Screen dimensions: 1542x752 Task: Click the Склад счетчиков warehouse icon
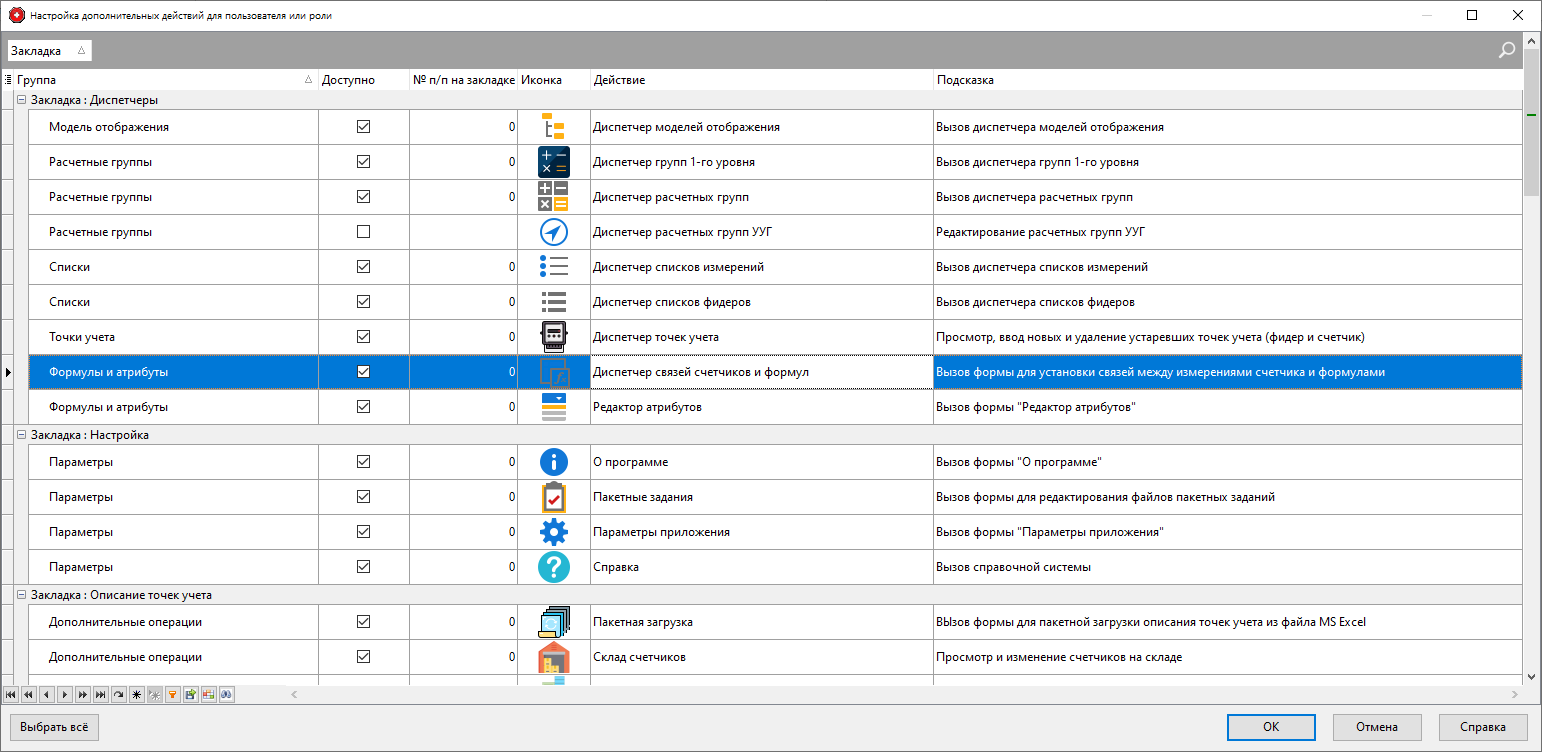553,656
